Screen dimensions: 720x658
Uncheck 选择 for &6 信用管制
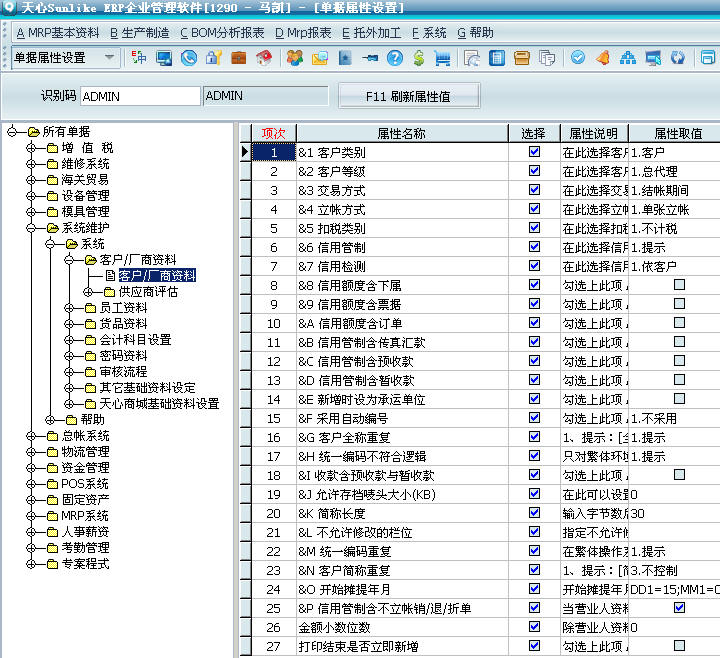coord(534,247)
